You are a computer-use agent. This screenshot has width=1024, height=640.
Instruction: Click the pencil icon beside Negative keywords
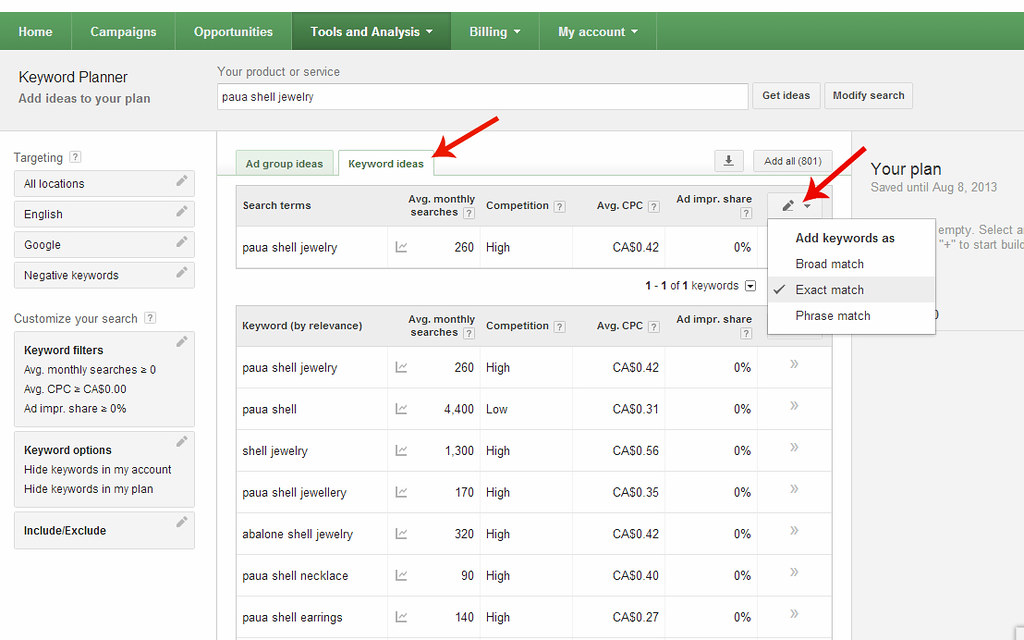(180, 274)
